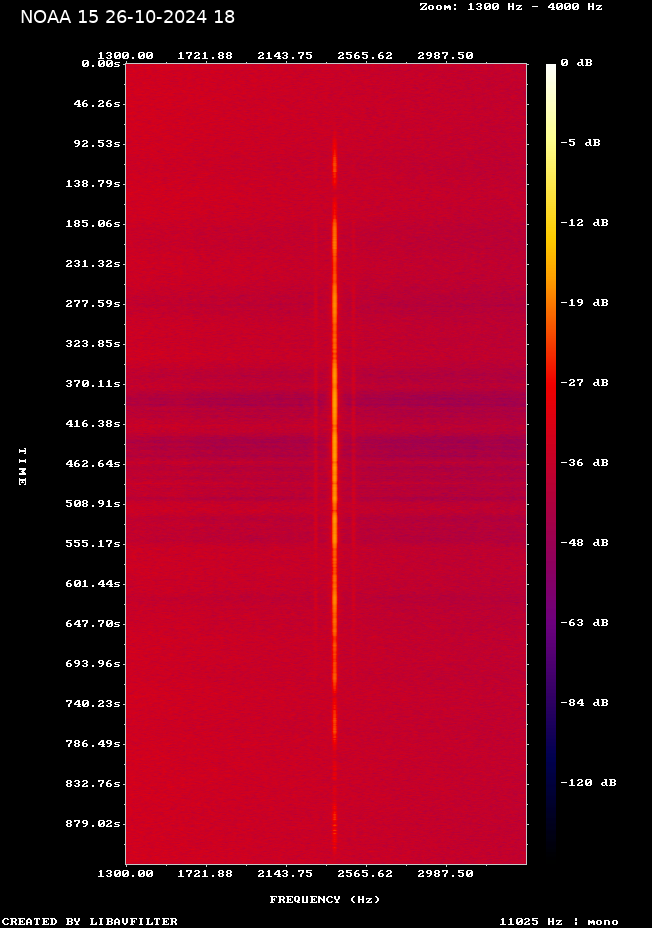Screen dimensions: 652x928
Task: Click the 879.02s time axis marker
Action: coord(95,823)
